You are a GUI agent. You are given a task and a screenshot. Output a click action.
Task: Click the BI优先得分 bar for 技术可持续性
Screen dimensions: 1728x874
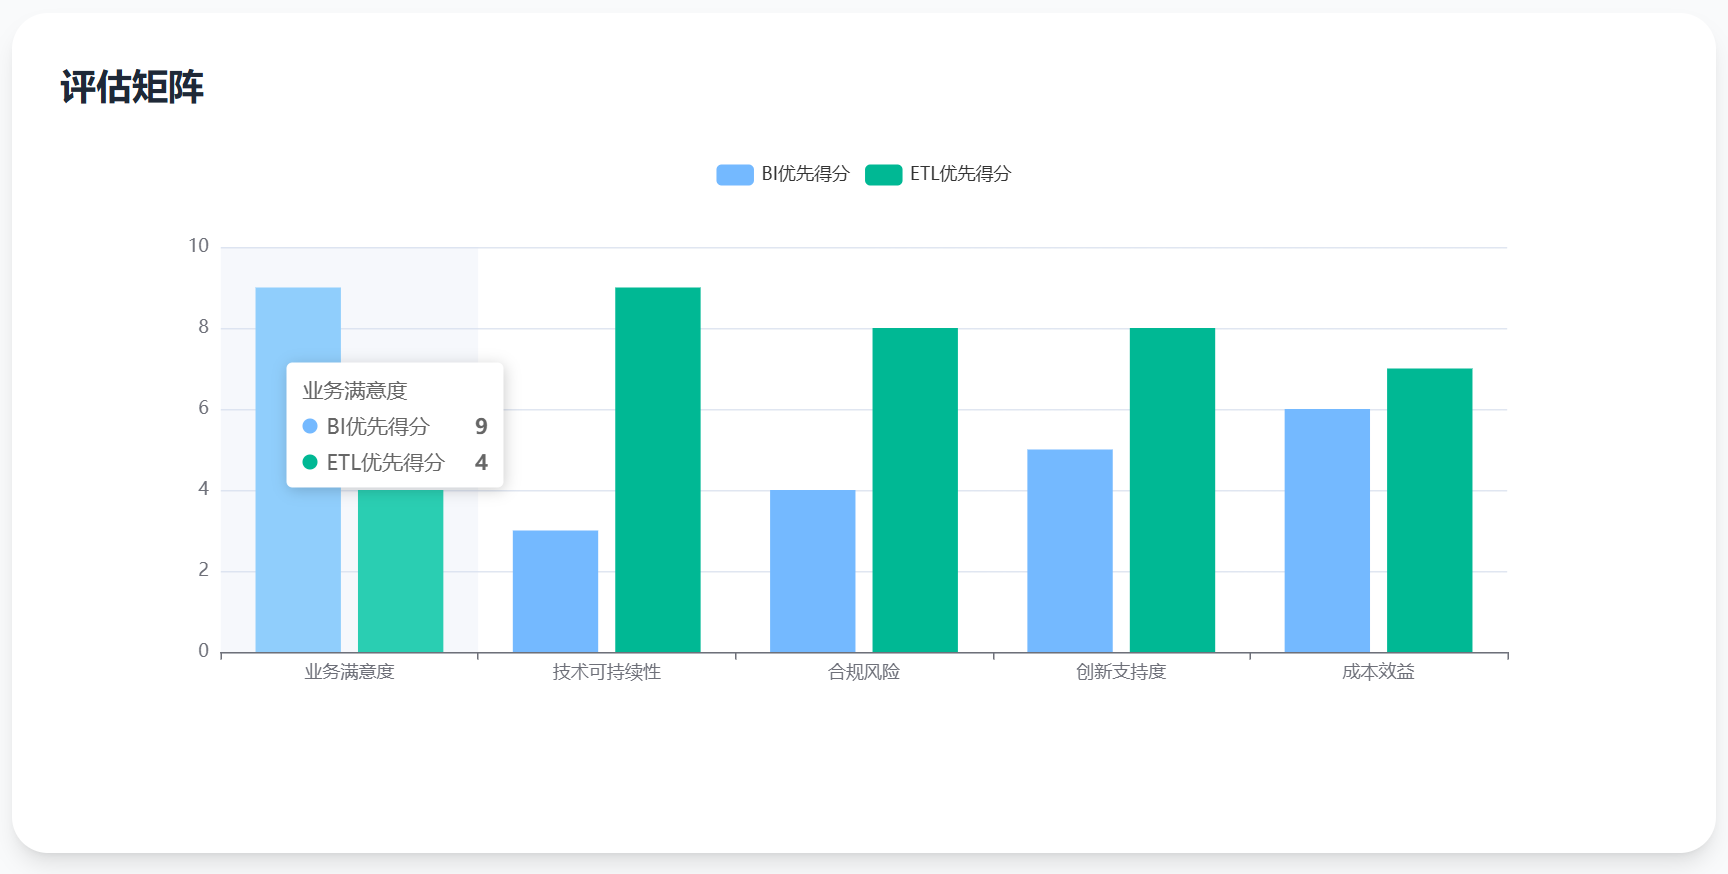[x=555, y=592]
